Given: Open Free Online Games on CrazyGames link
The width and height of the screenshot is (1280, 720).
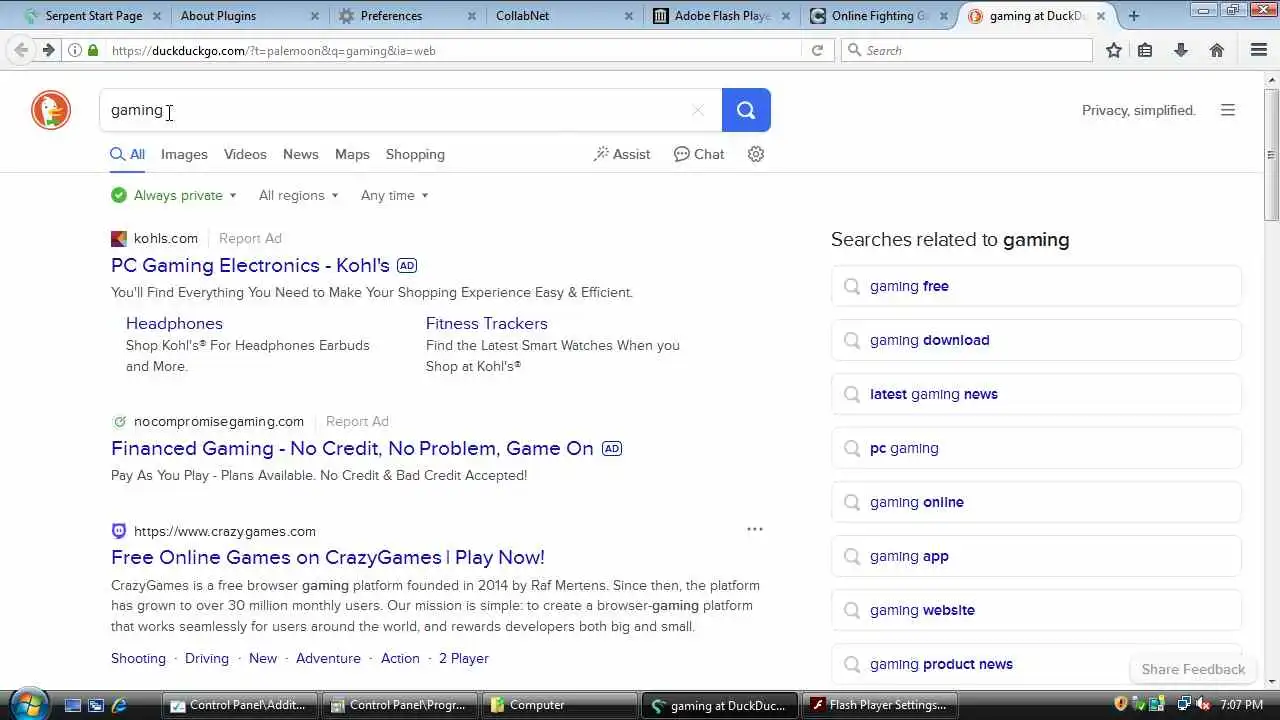Looking at the screenshot, I should coord(328,557).
